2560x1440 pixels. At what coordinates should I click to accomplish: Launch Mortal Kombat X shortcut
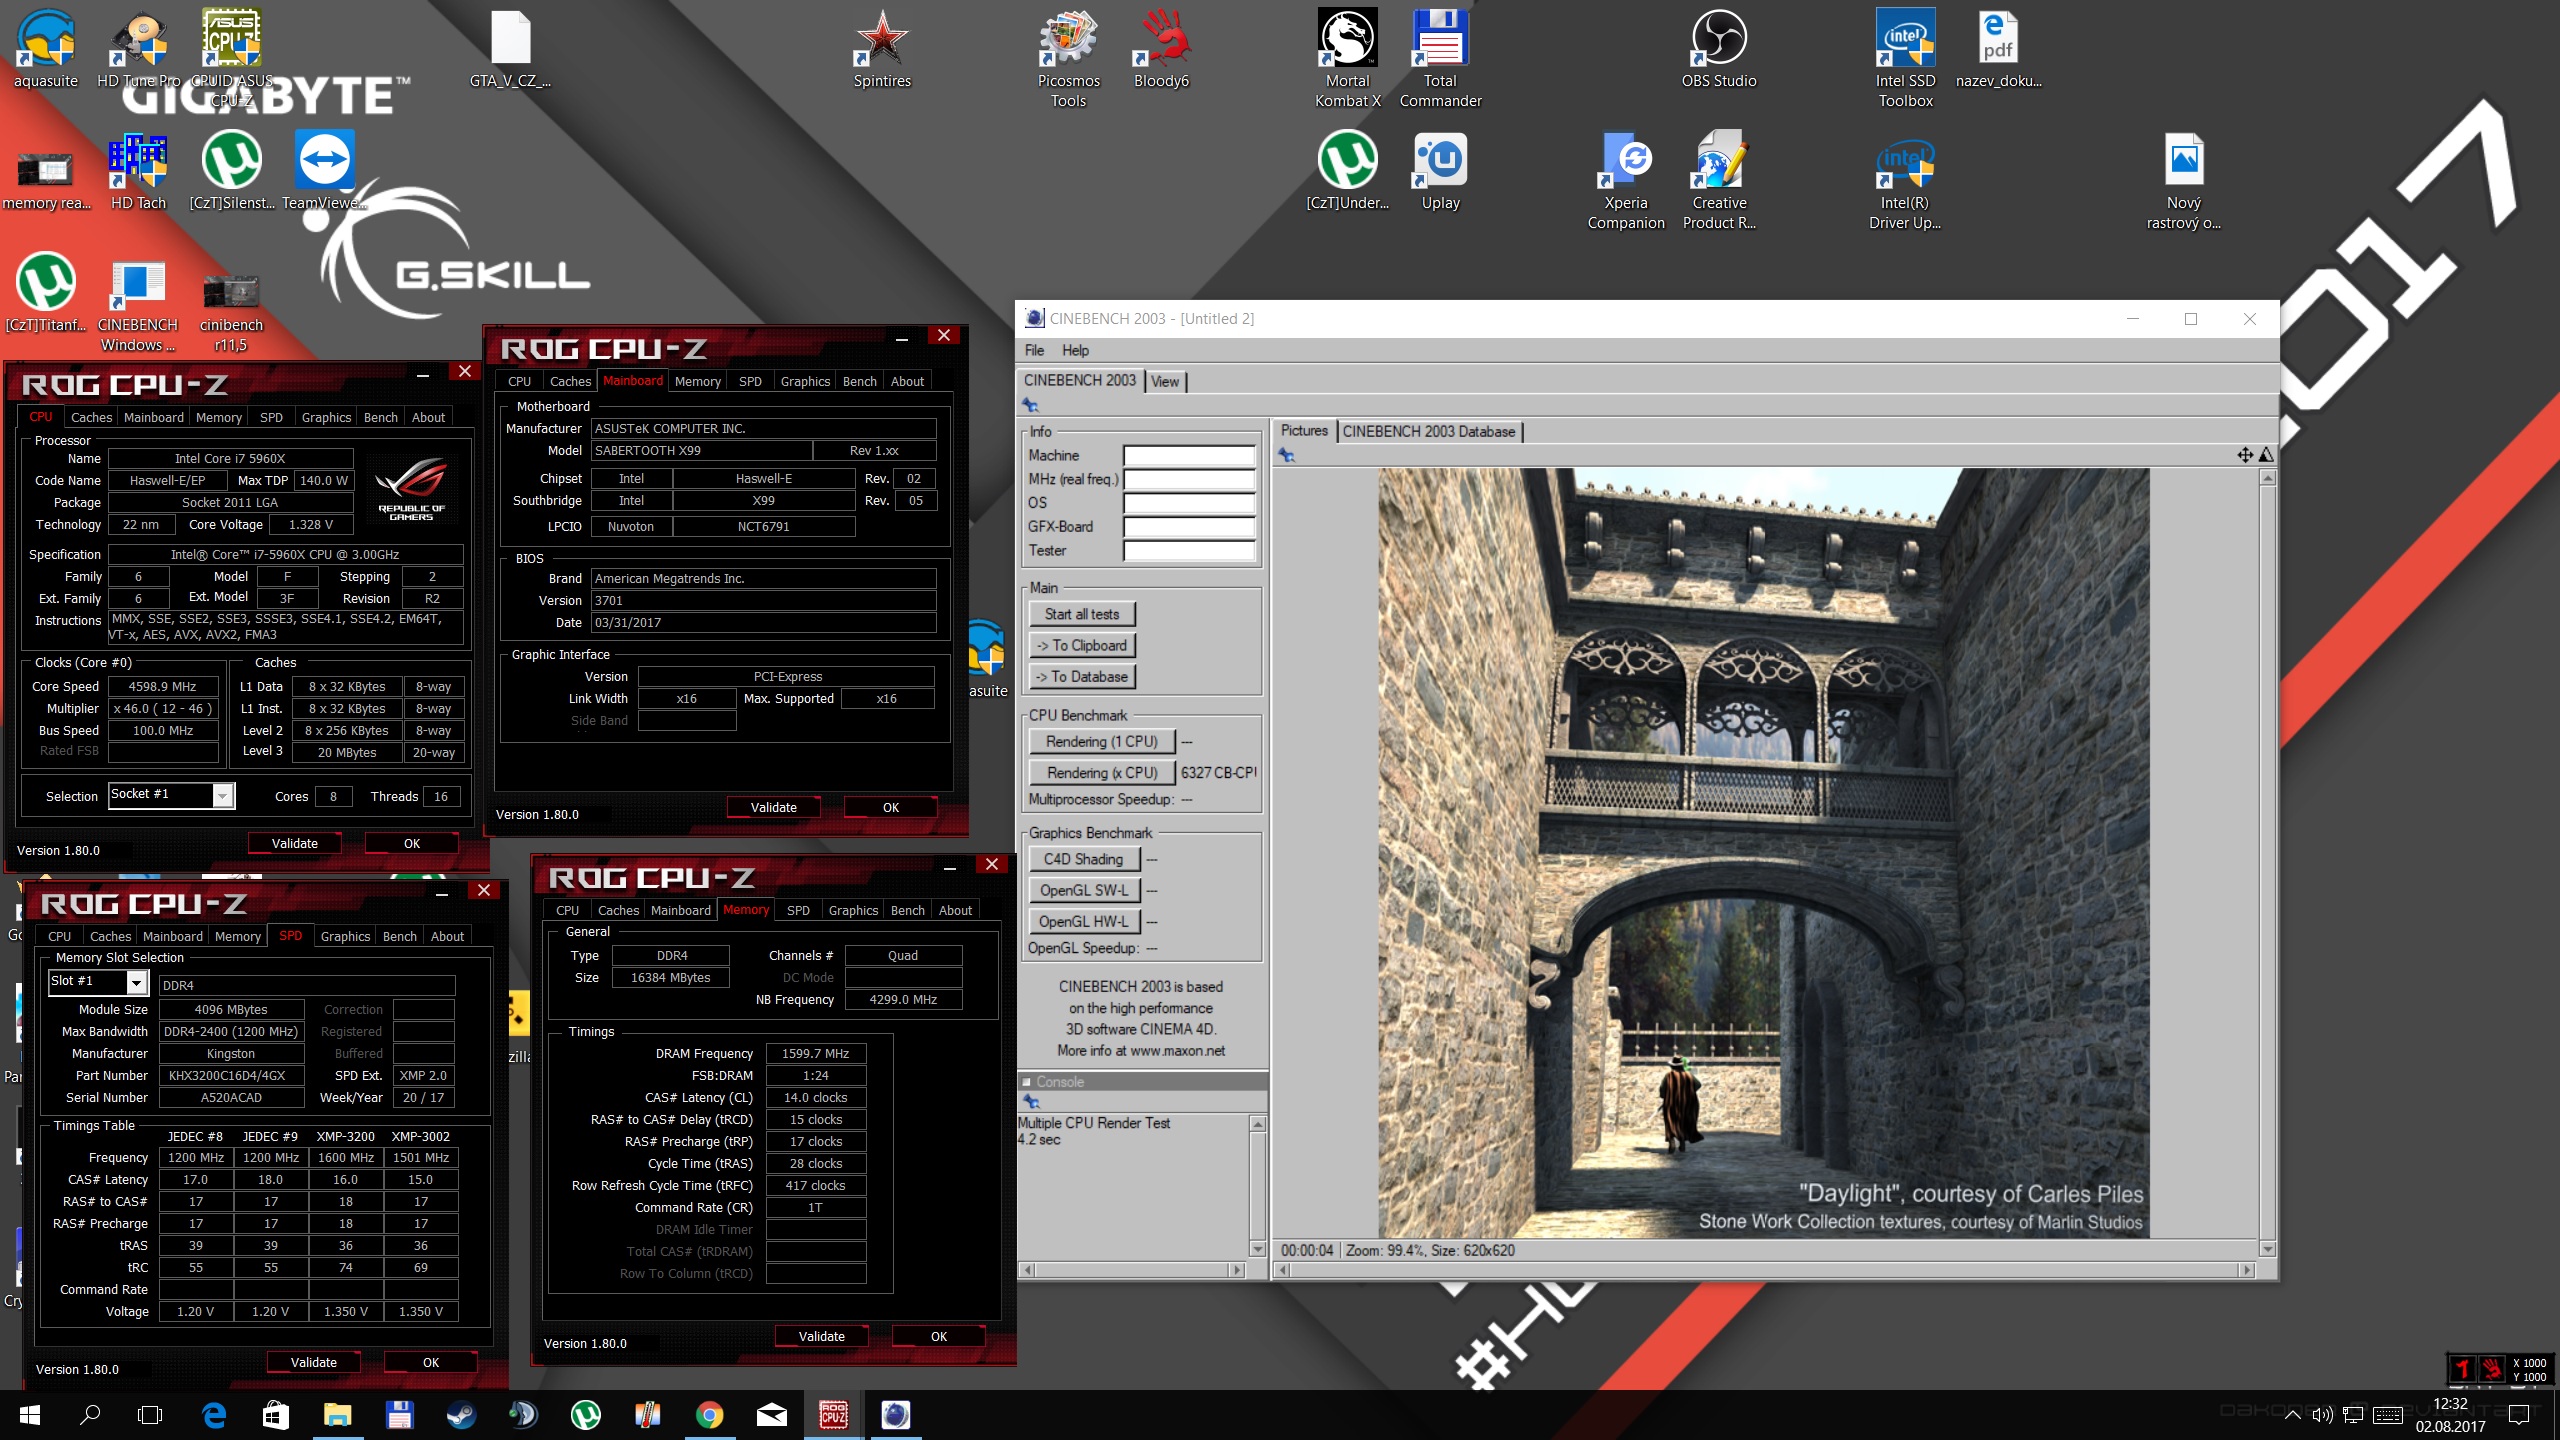[1347, 58]
